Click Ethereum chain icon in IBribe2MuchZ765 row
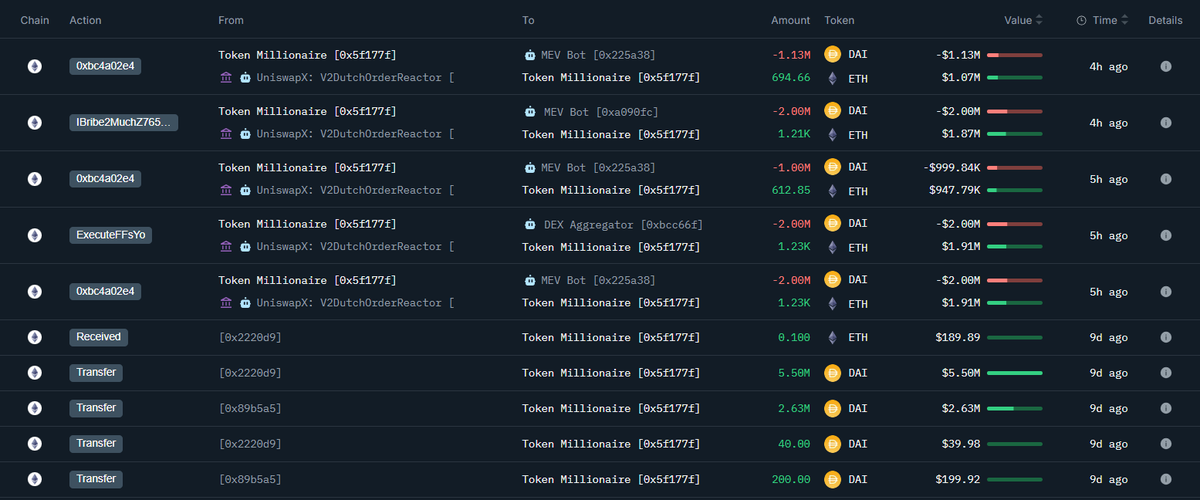 point(35,122)
